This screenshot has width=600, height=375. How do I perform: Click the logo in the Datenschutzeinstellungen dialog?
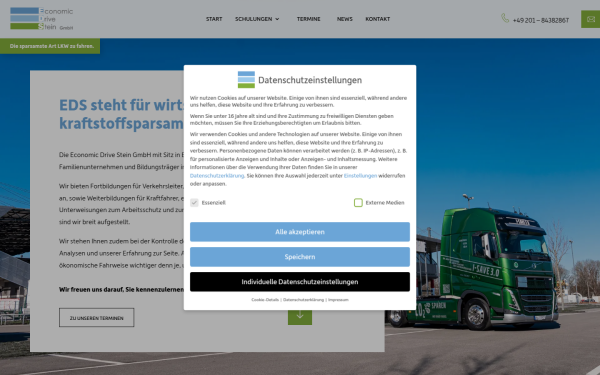(x=246, y=80)
